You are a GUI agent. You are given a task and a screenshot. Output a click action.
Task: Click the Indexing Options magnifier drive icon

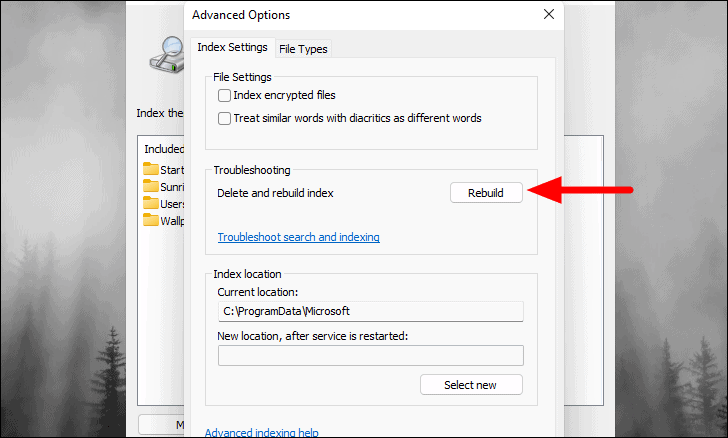pos(167,54)
